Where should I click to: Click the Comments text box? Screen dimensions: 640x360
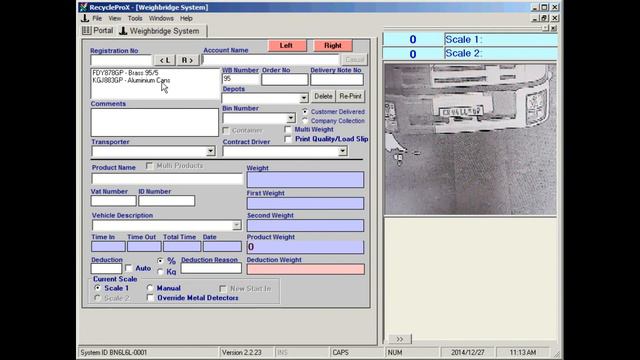point(155,122)
